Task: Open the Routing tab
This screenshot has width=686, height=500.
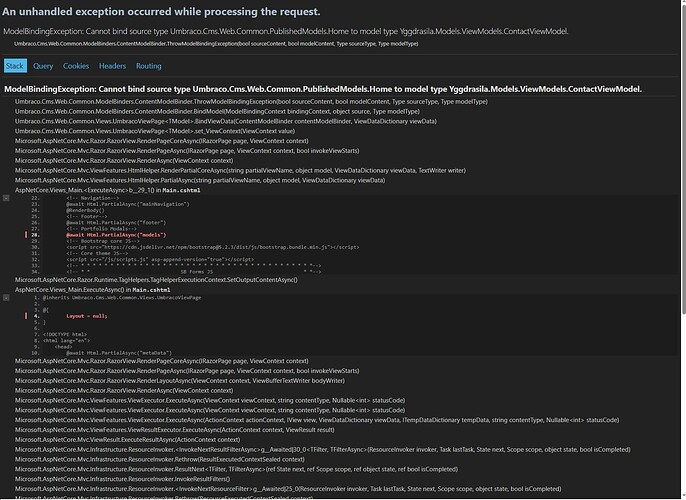Action: click(149, 66)
